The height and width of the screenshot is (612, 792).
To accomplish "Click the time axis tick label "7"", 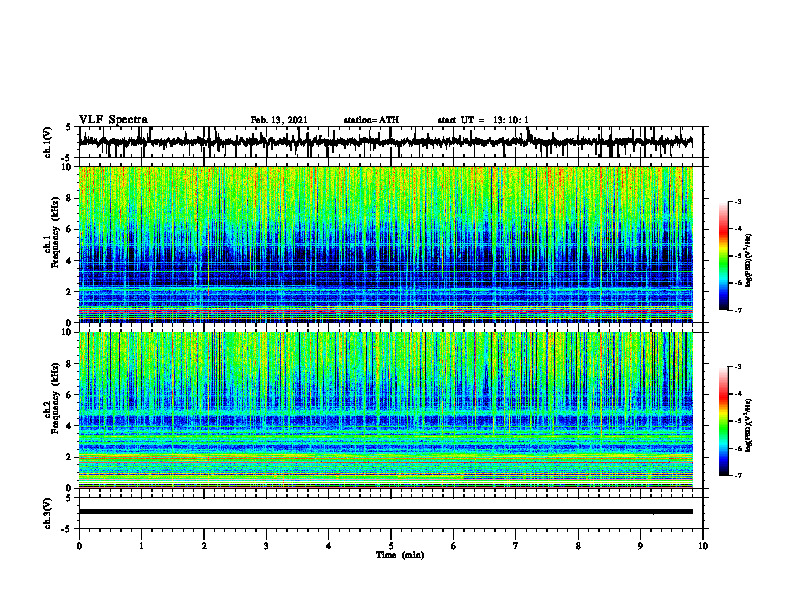I will click(x=516, y=546).
